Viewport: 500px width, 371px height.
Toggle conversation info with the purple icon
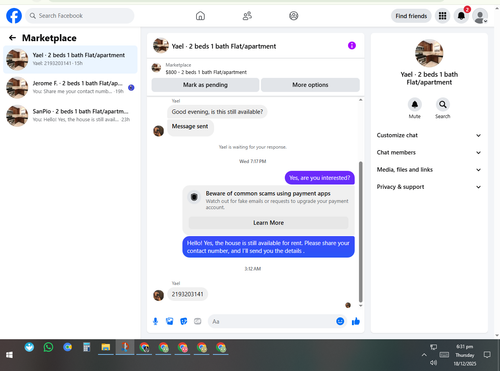coord(352,45)
